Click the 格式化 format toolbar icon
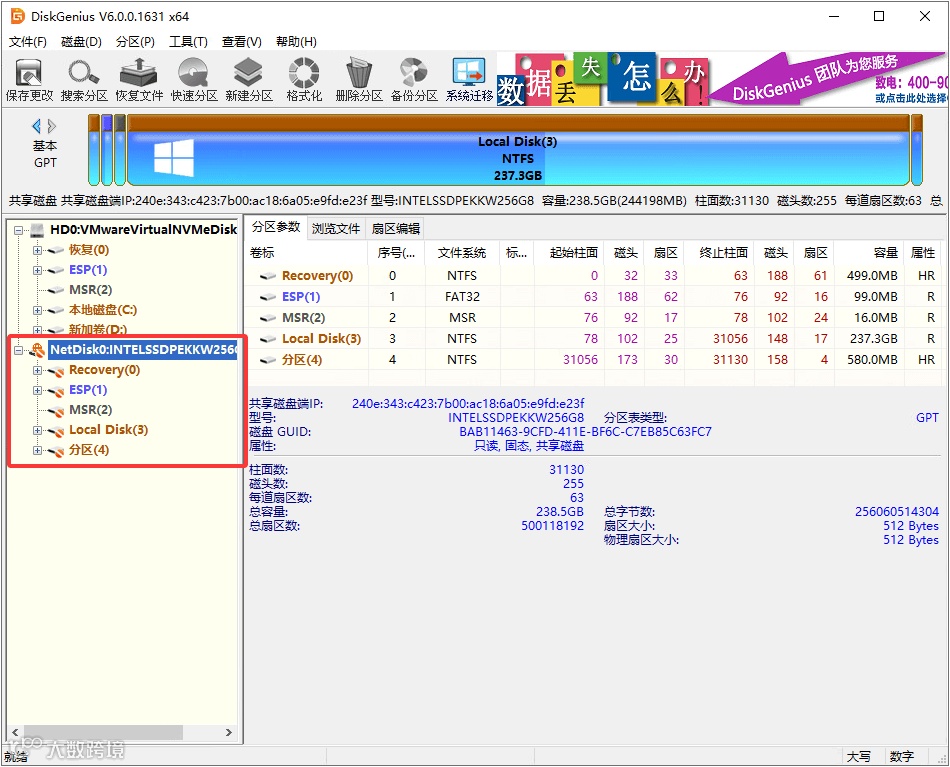Viewport: 950px width, 767px height. point(304,79)
